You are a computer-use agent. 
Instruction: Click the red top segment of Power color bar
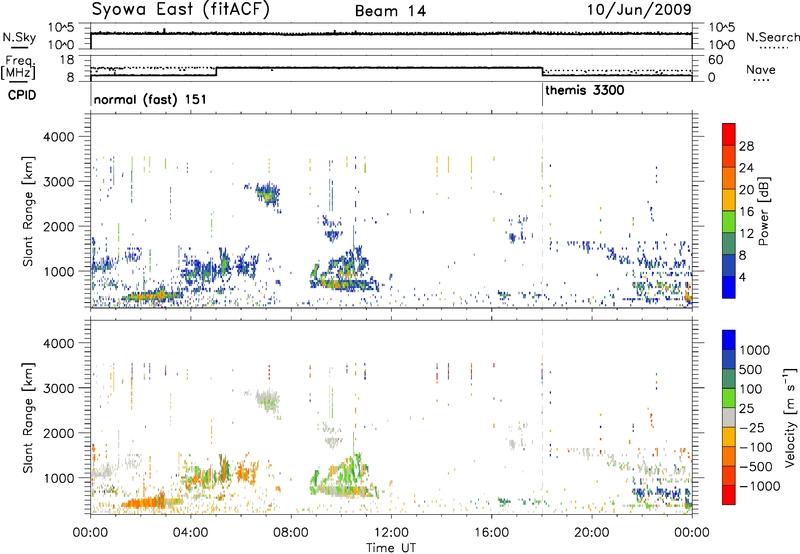(x=729, y=134)
